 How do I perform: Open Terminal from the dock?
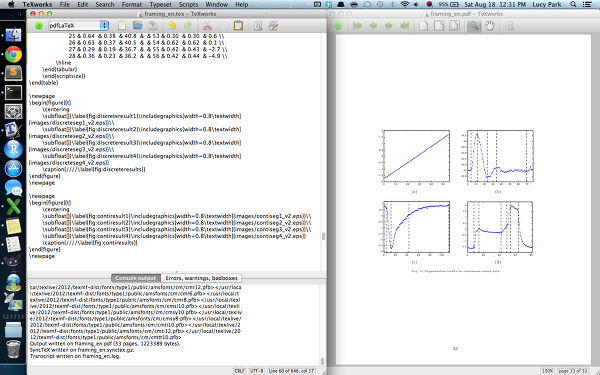point(13,93)
